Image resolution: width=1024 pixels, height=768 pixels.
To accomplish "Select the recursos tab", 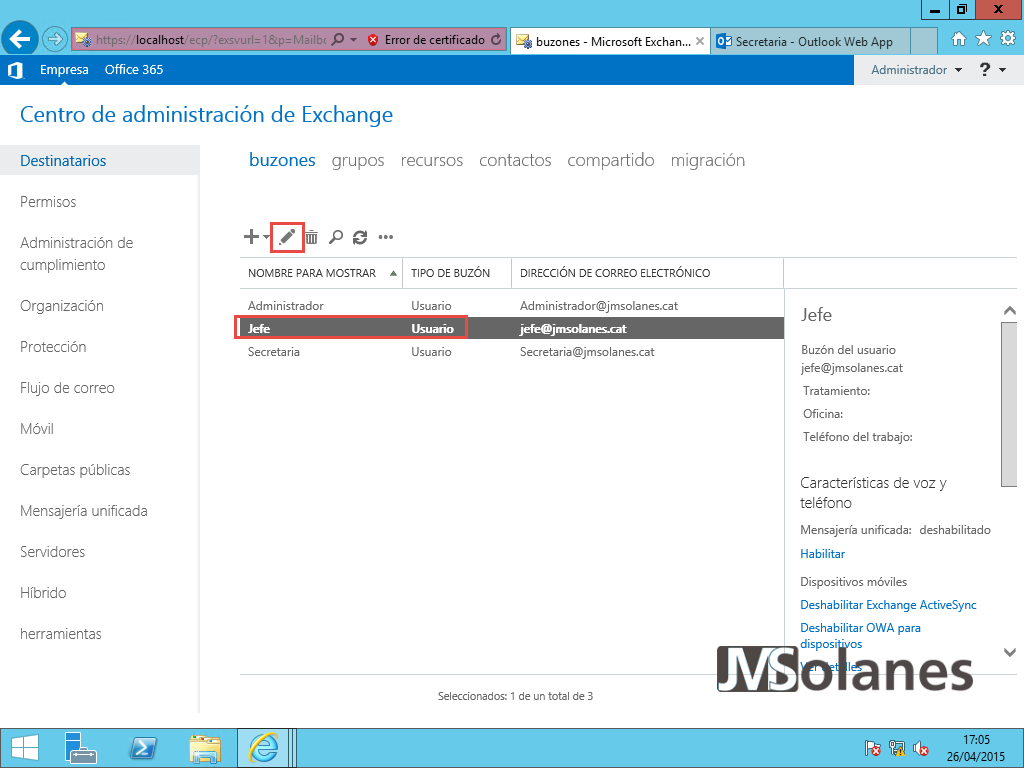I will tap(432, 161).
